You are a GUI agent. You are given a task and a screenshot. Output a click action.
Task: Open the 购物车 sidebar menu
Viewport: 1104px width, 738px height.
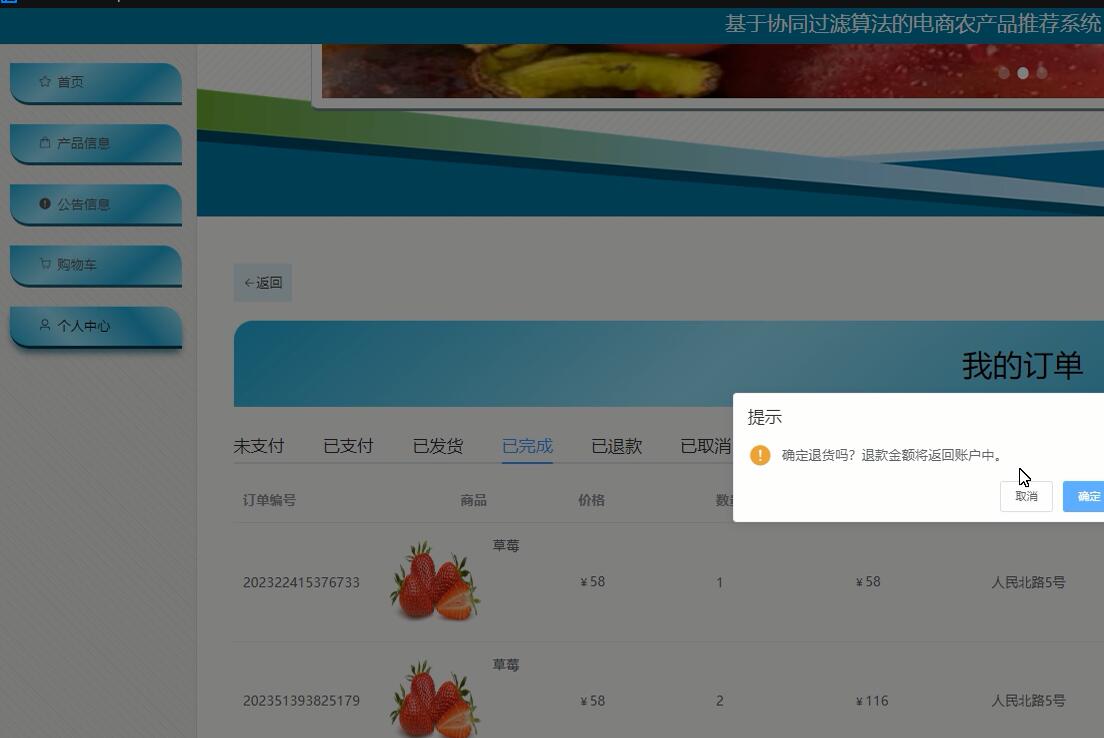pyautogui.click(x=96, y=265)
